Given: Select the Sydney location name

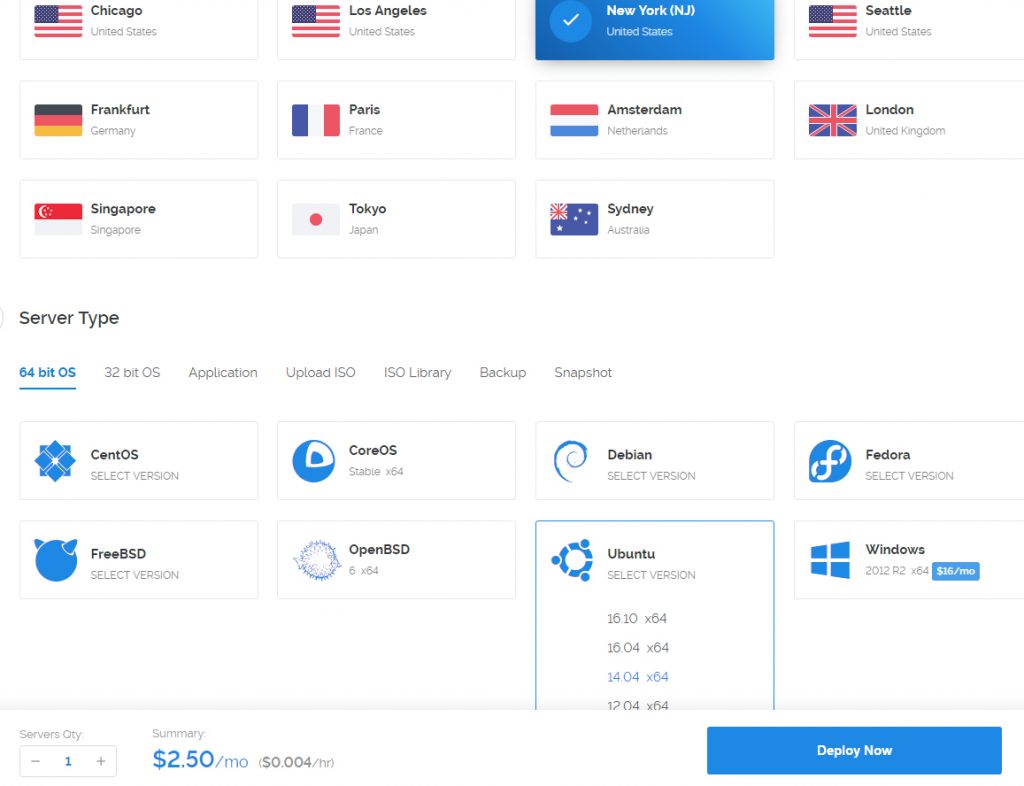Looking at the screenshot, I should (630, 209).
